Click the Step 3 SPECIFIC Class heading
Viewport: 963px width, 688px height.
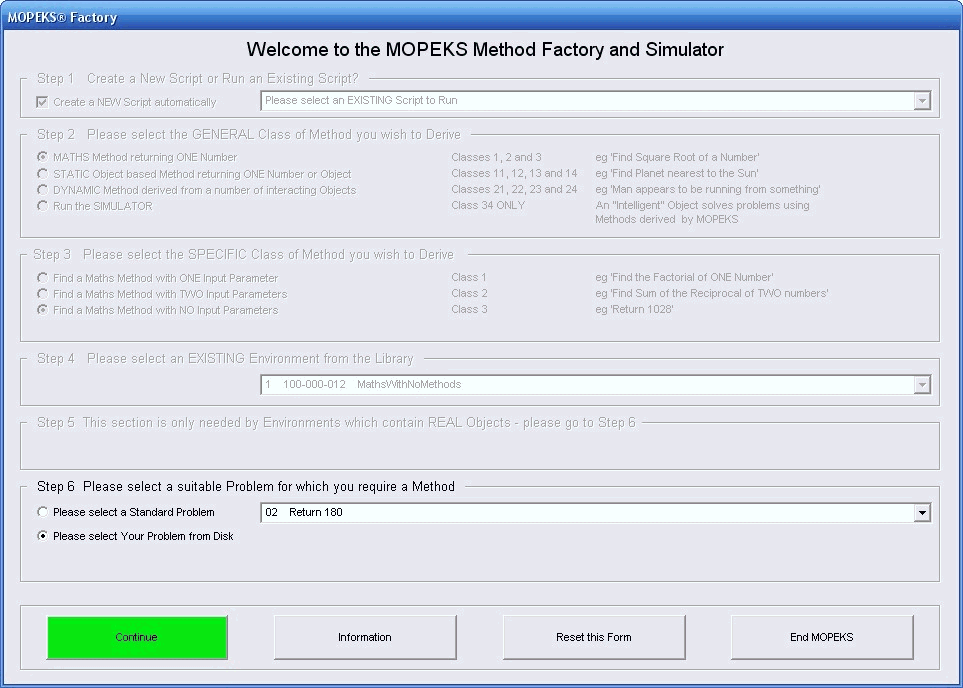243,254
